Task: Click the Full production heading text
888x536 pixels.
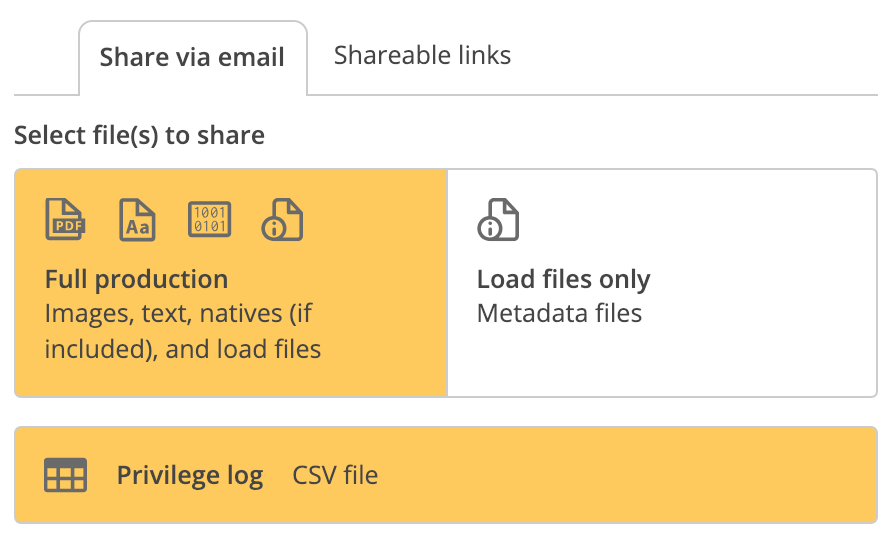Action: coord(136,279)
